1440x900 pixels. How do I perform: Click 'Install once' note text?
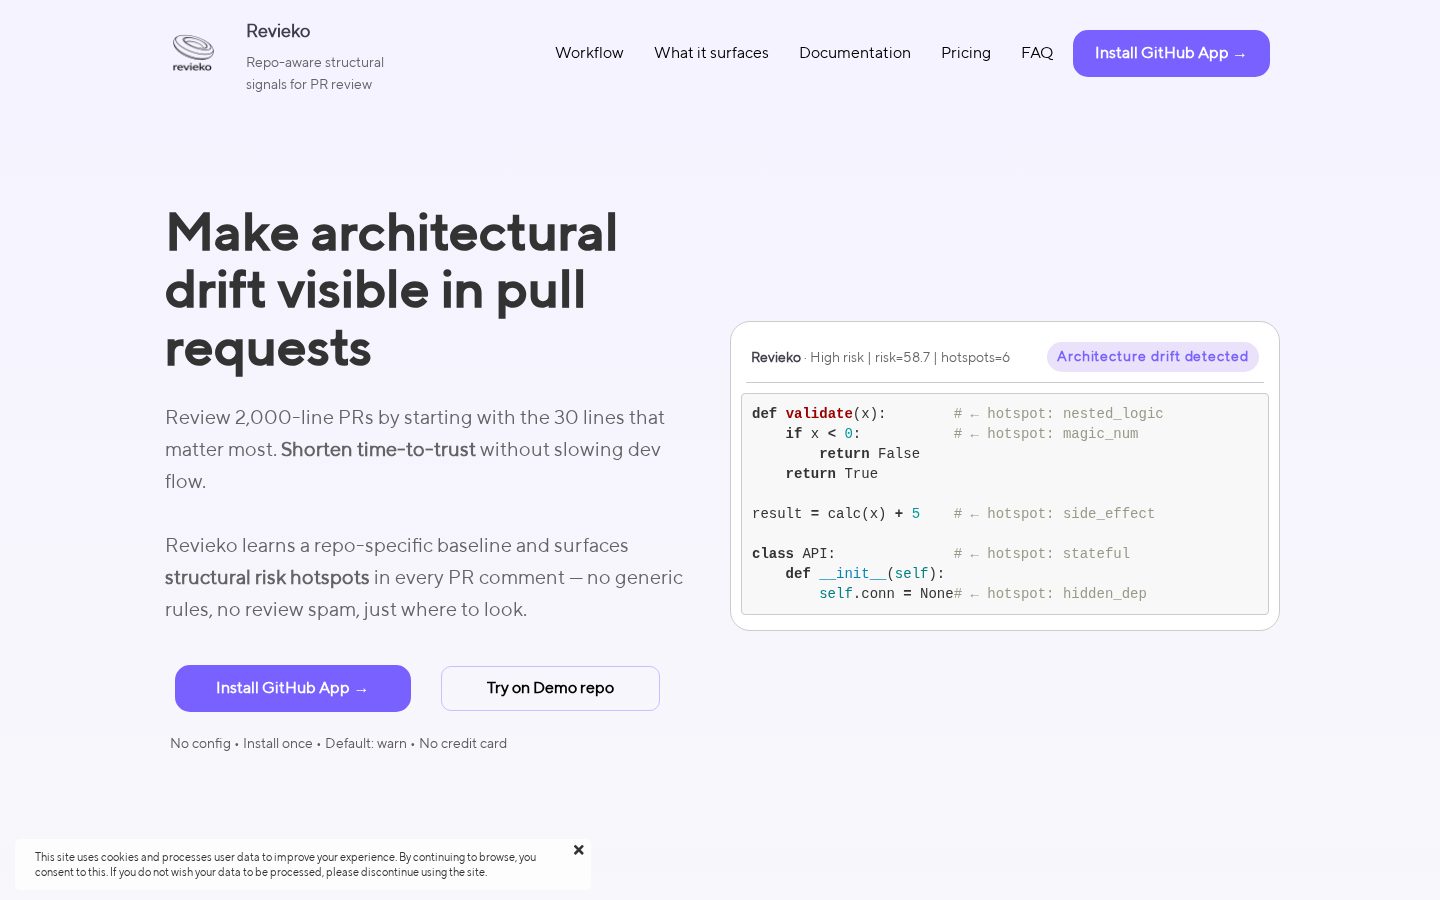(278, 743)
